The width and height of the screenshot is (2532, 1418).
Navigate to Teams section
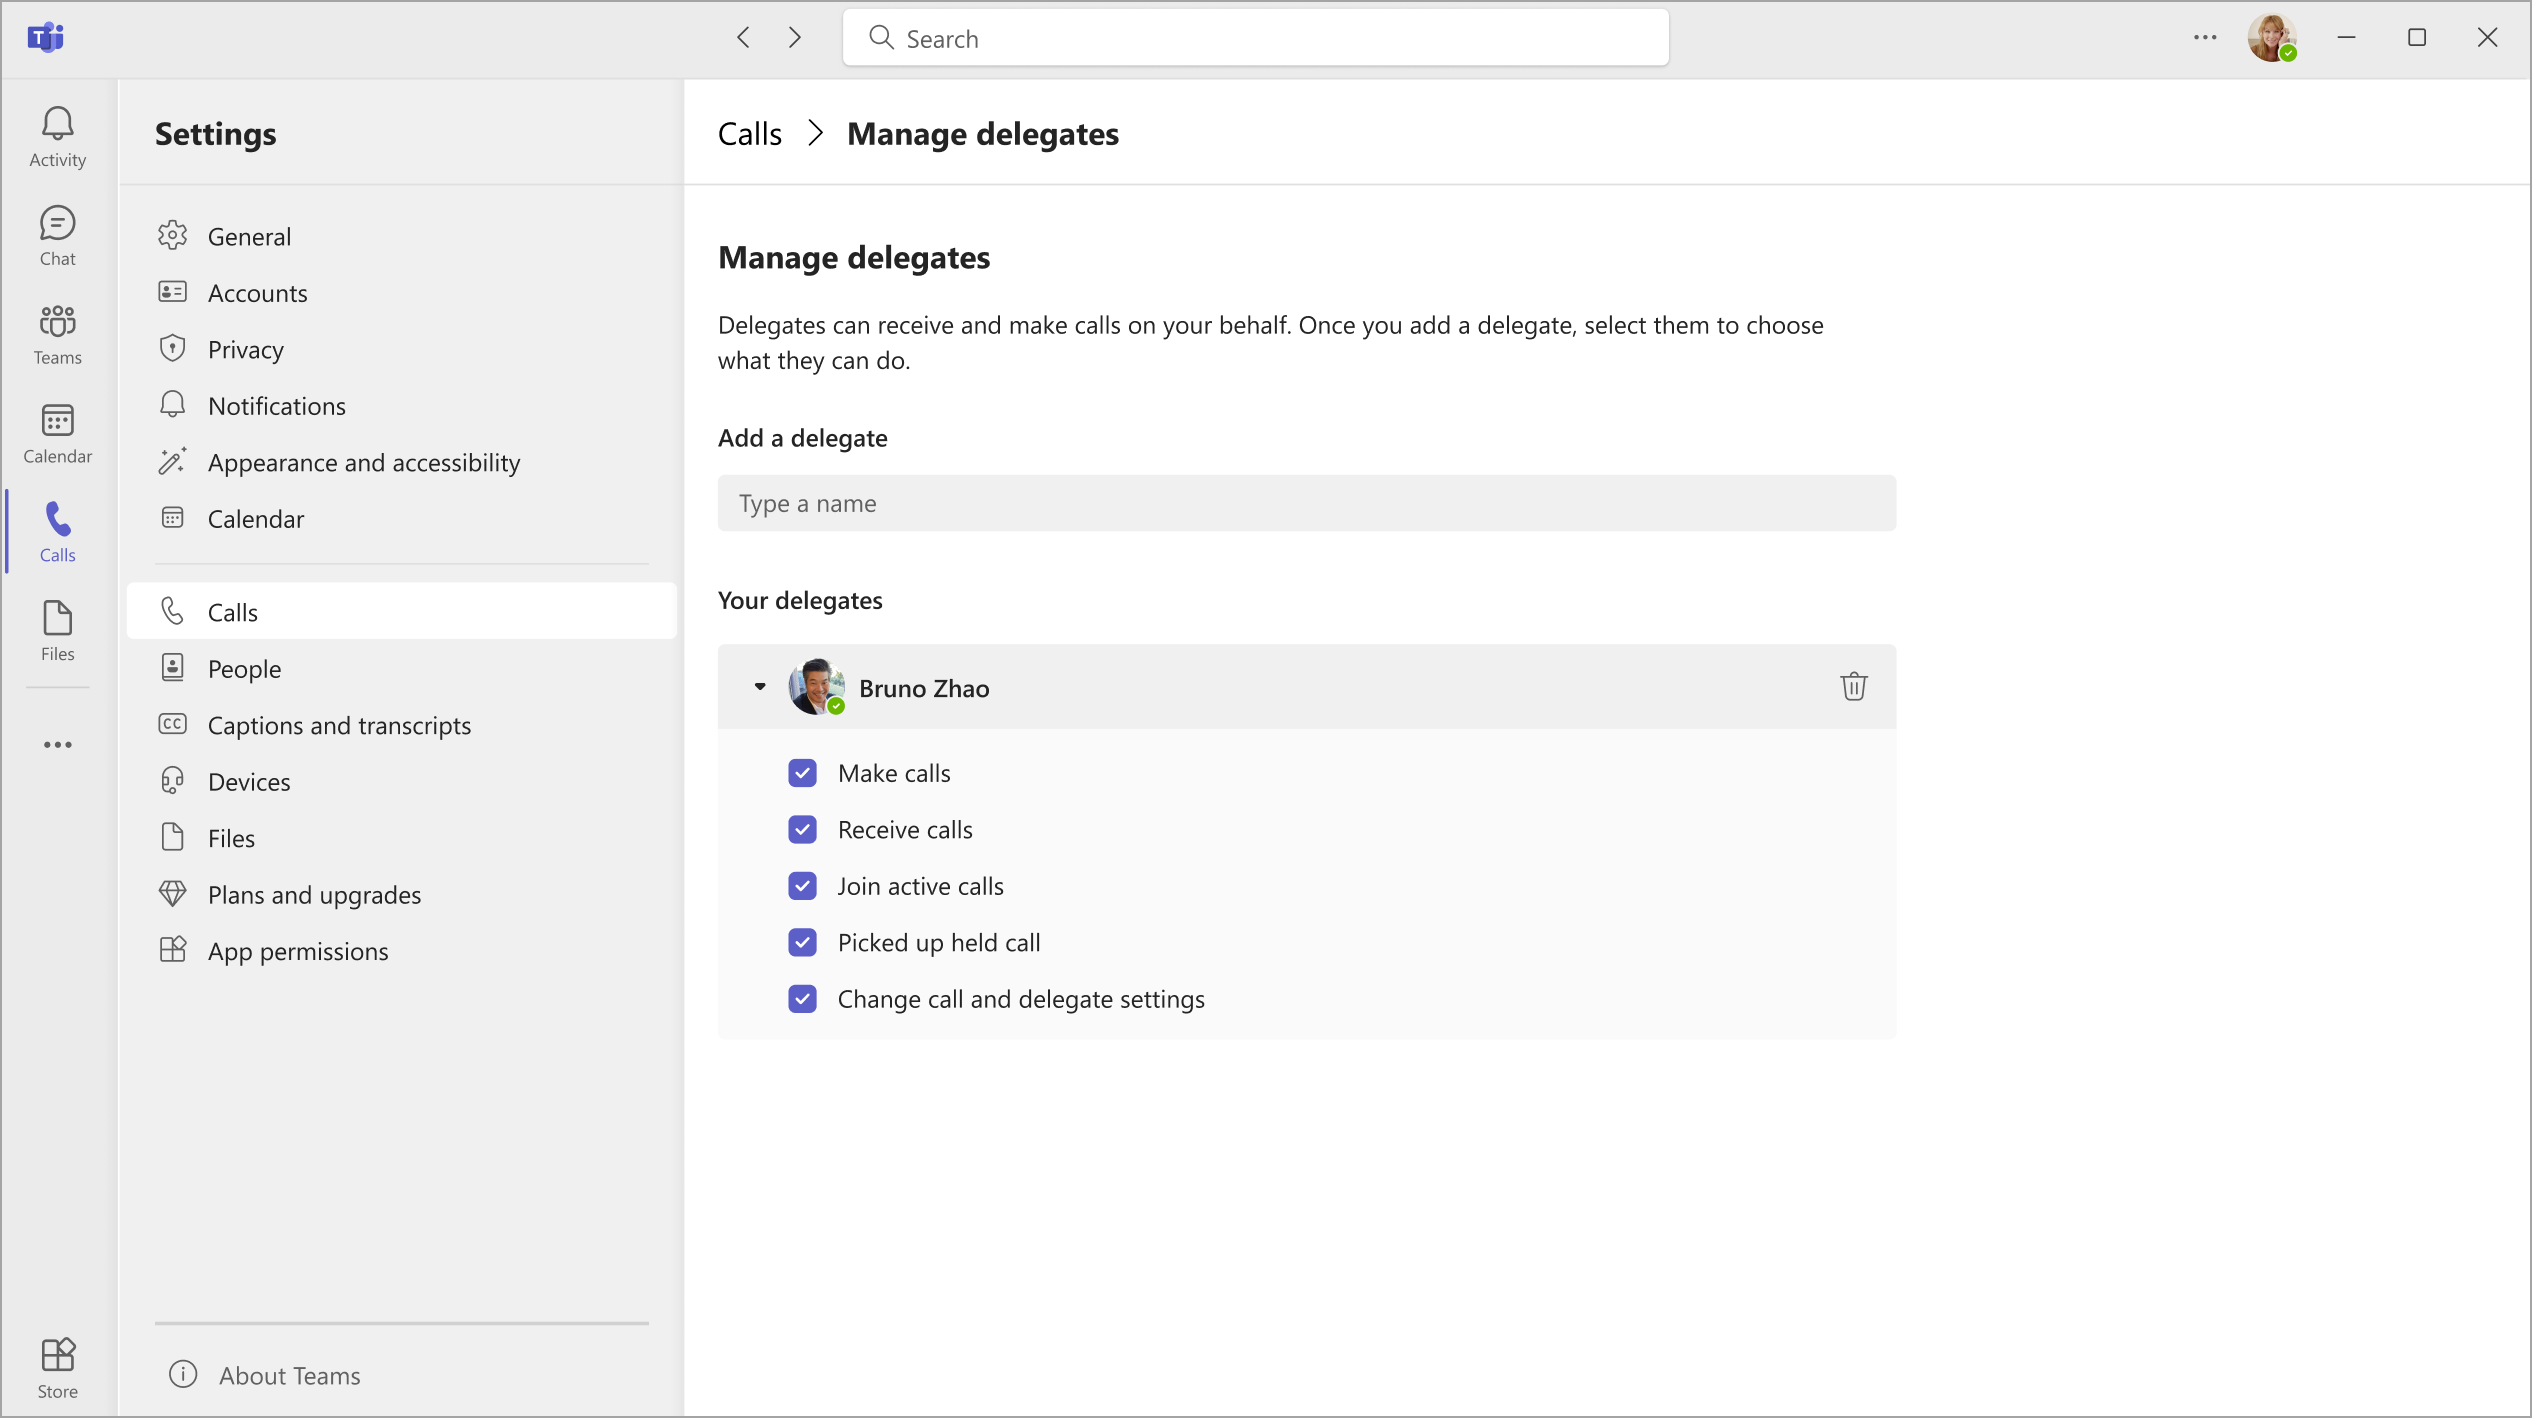click(57, 334)
